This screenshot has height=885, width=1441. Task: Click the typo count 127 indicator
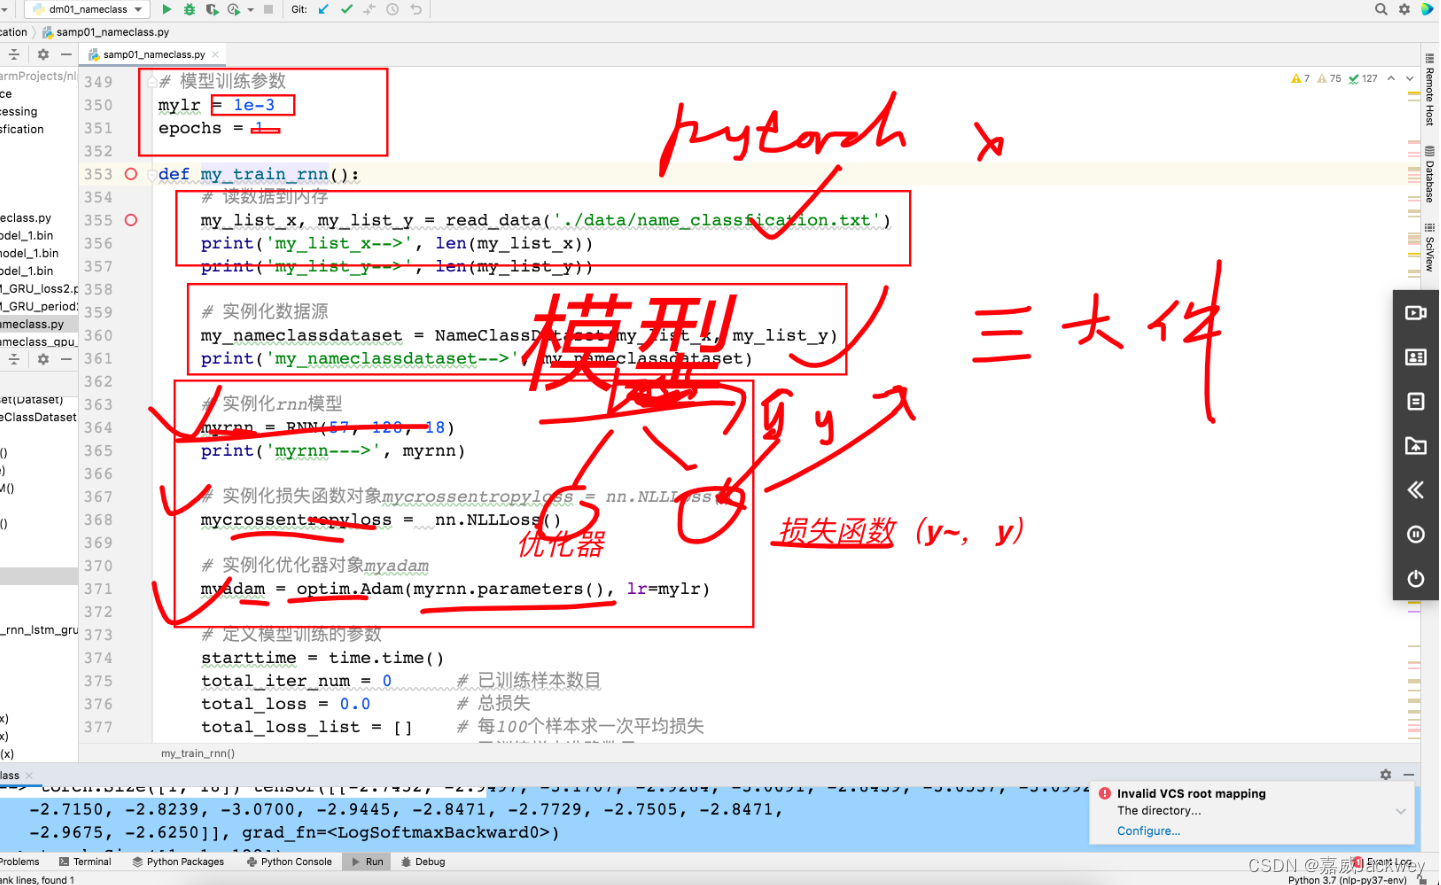click(1363, 78)
